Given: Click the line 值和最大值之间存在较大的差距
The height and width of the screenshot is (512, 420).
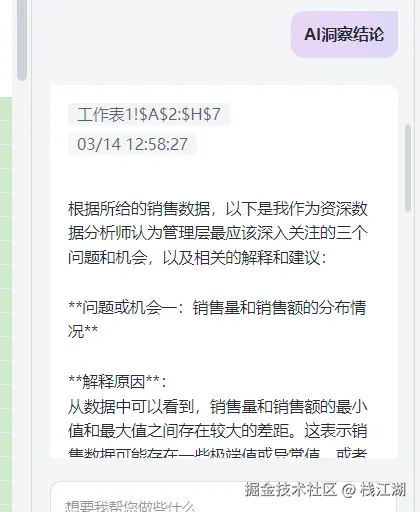Looking at the screenshot, I should pyautogui.click(x=218, y=431).
